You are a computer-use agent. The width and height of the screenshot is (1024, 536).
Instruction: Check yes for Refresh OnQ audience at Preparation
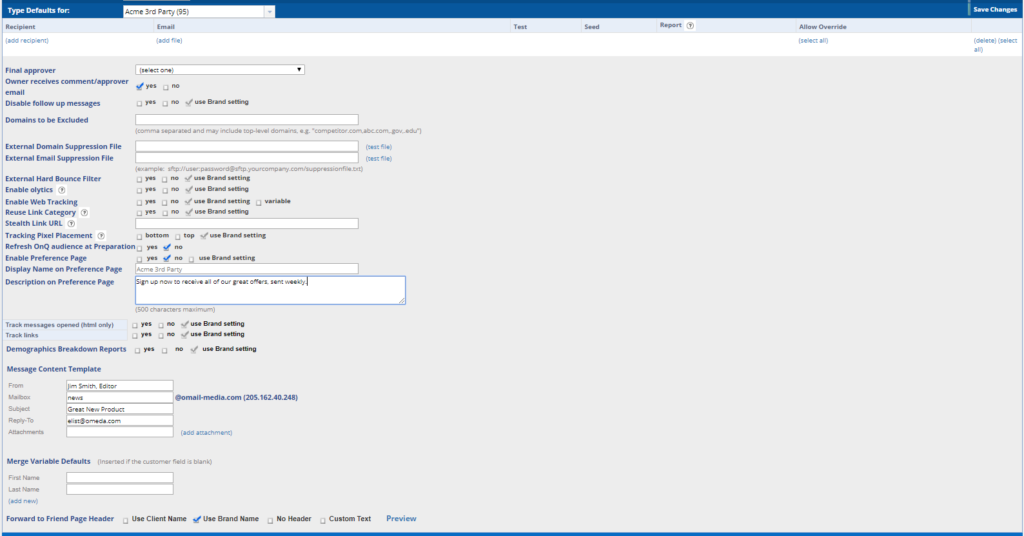(139, 248)
